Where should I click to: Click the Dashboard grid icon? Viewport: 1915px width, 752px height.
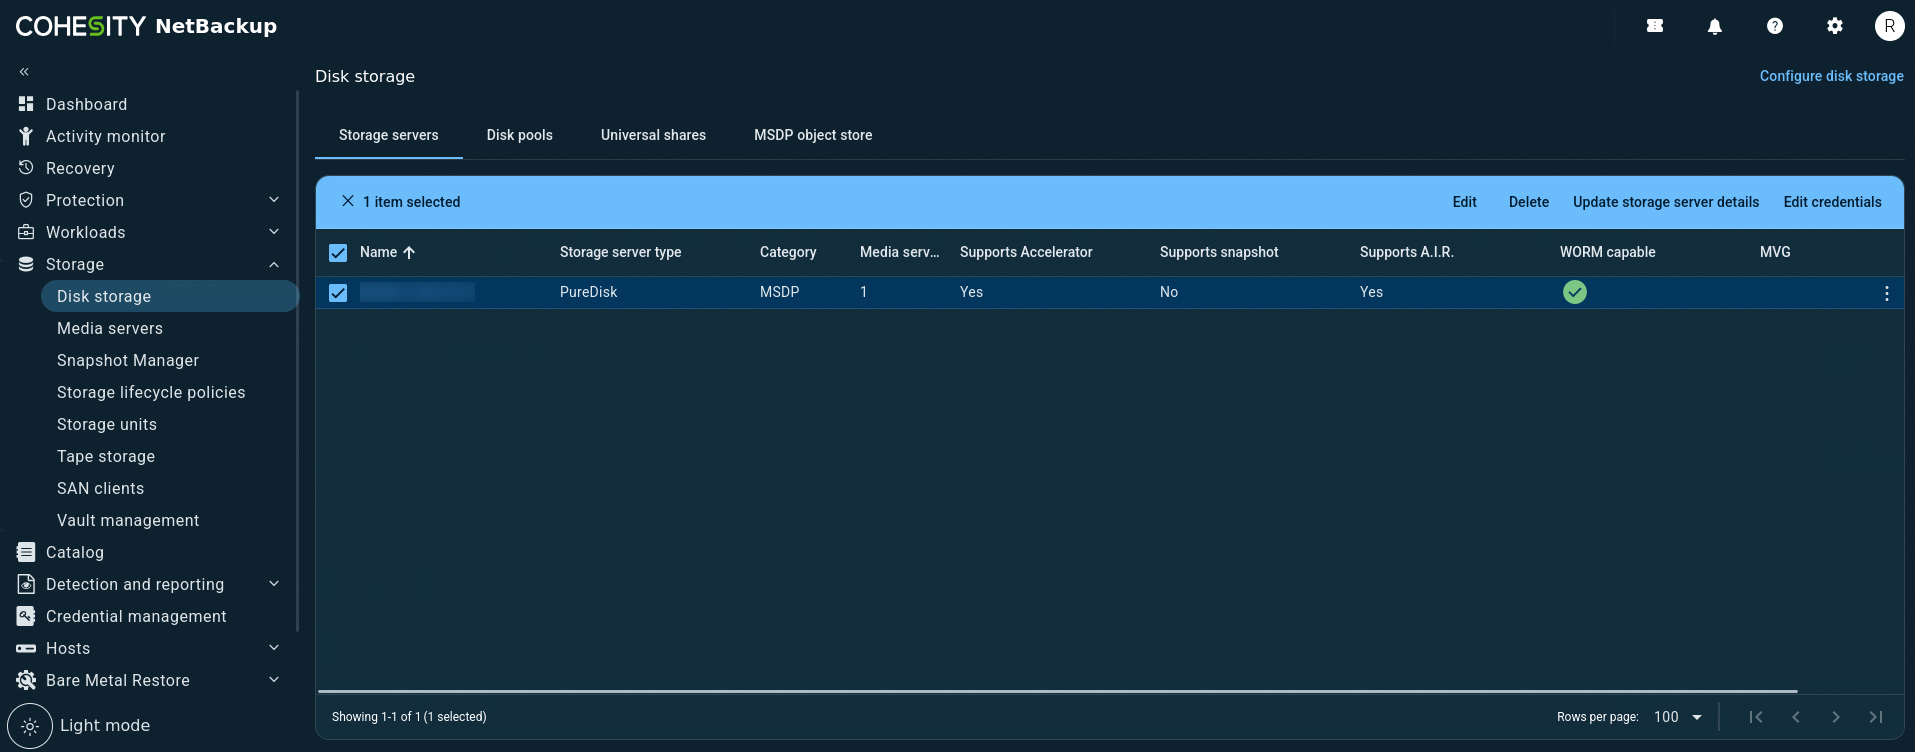(x=26, y=104)
